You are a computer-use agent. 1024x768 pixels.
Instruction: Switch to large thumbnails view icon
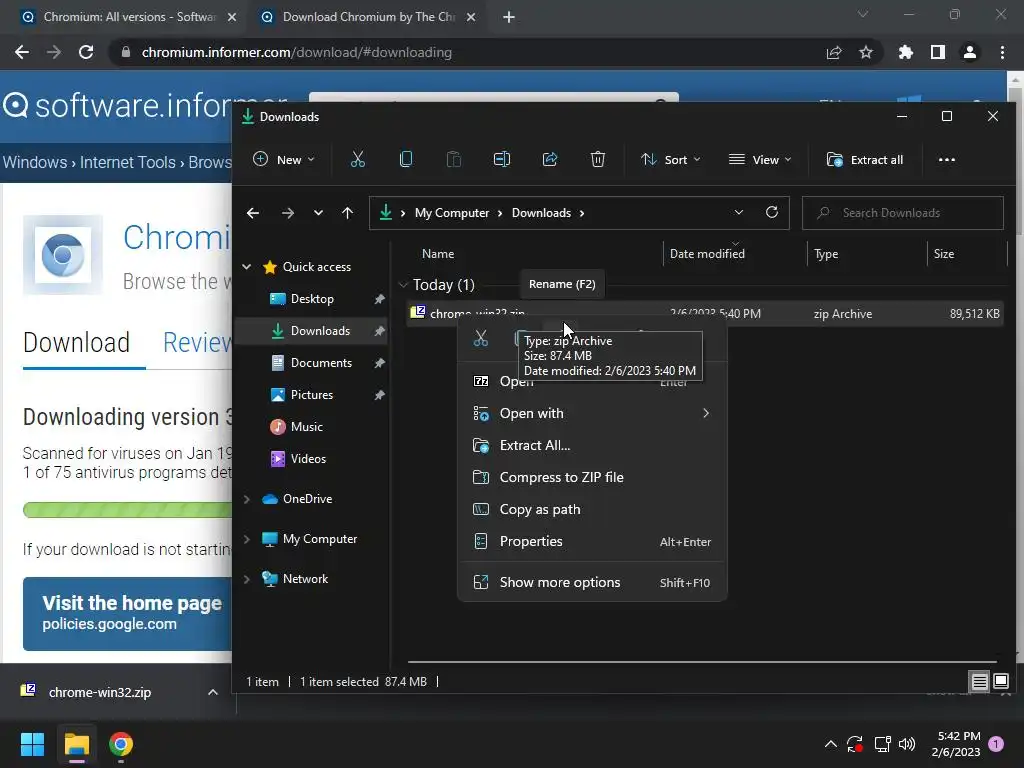click(1000, 682)
